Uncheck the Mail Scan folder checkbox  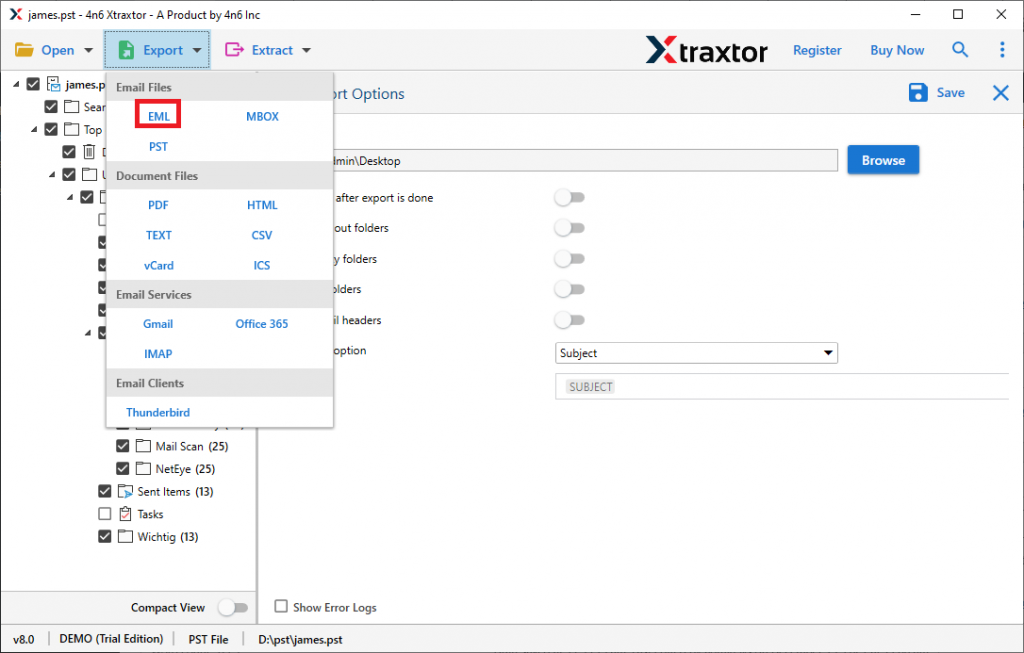(123, 446)
